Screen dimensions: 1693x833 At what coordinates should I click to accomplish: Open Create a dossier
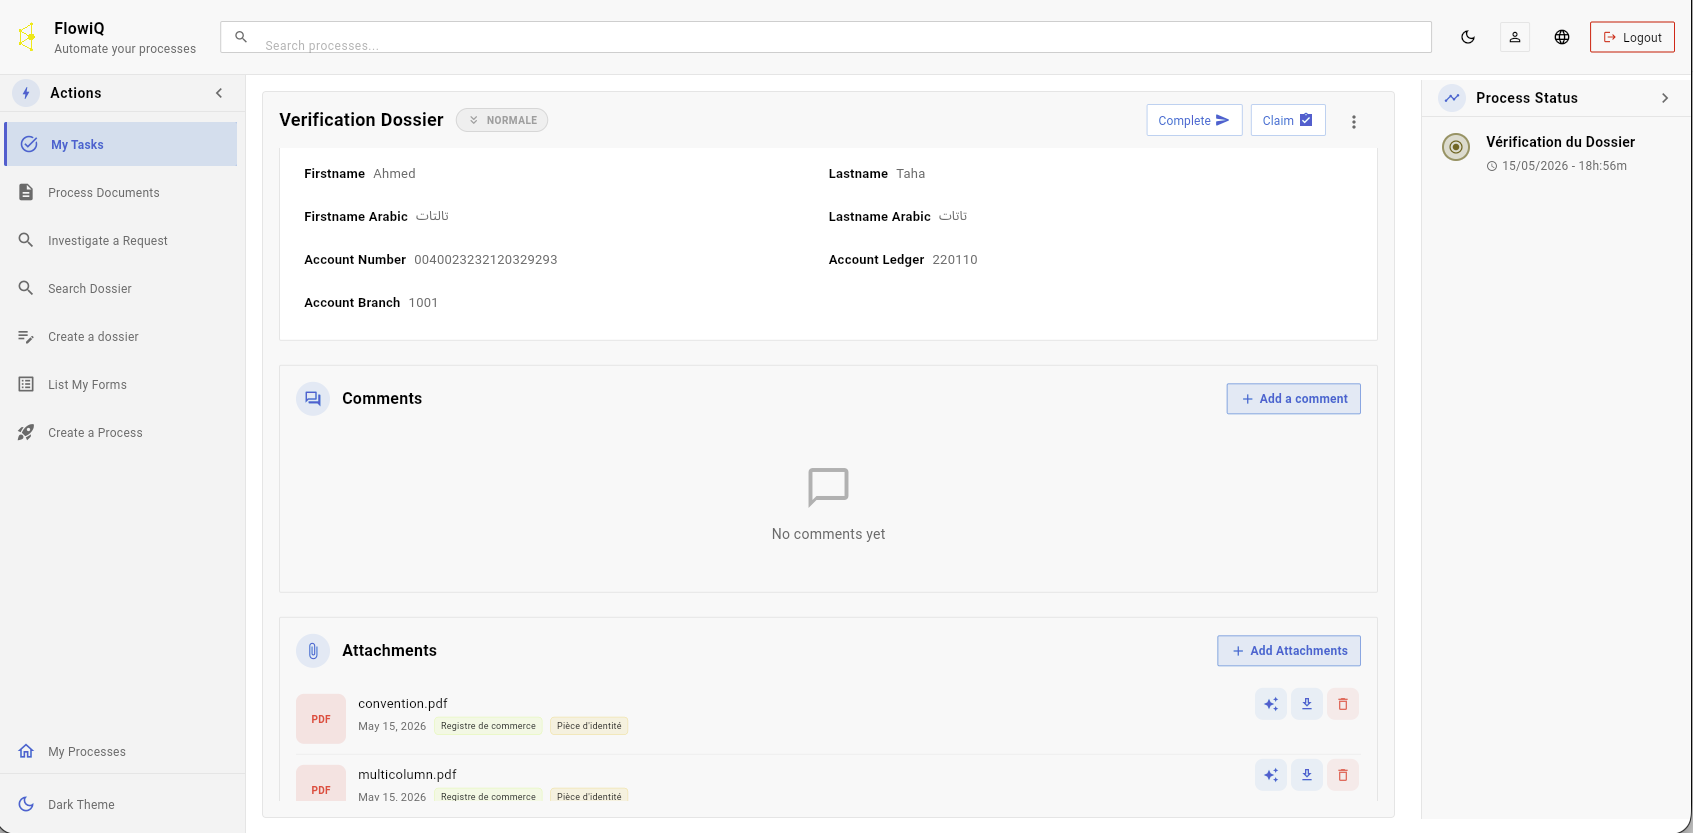(x=121, y=336)
